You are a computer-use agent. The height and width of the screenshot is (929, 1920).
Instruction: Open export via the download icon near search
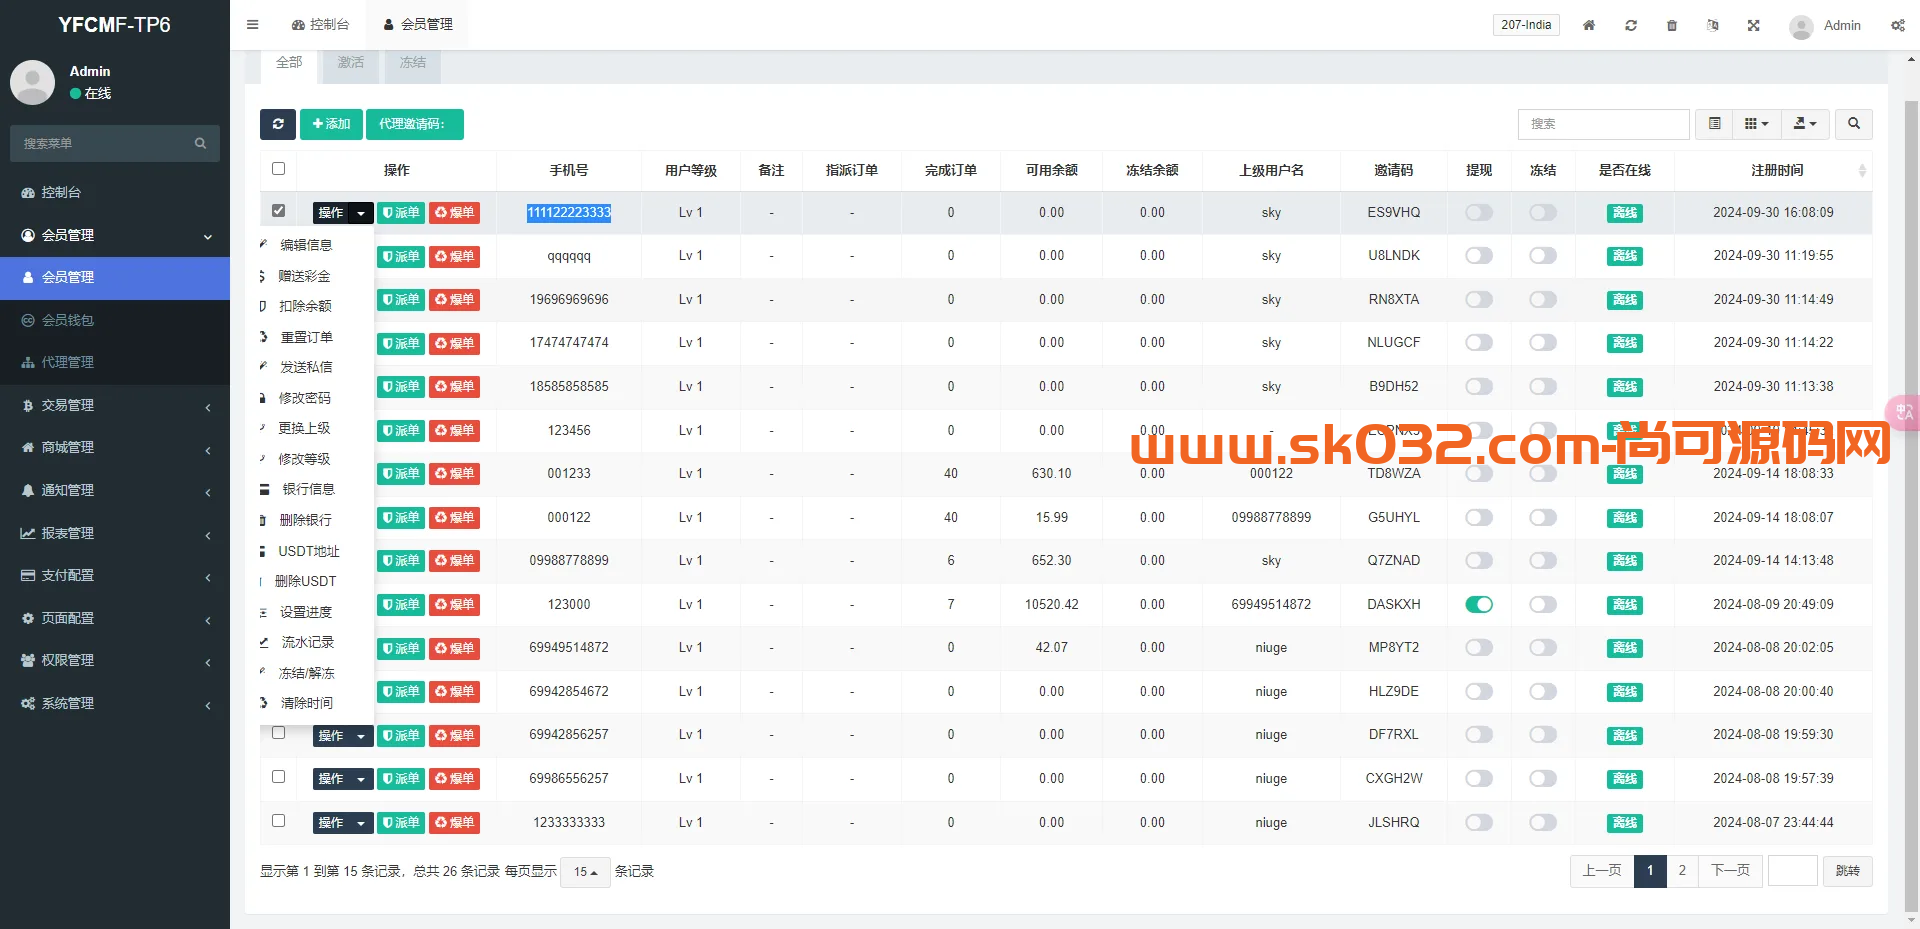[x=1804, y=124]
